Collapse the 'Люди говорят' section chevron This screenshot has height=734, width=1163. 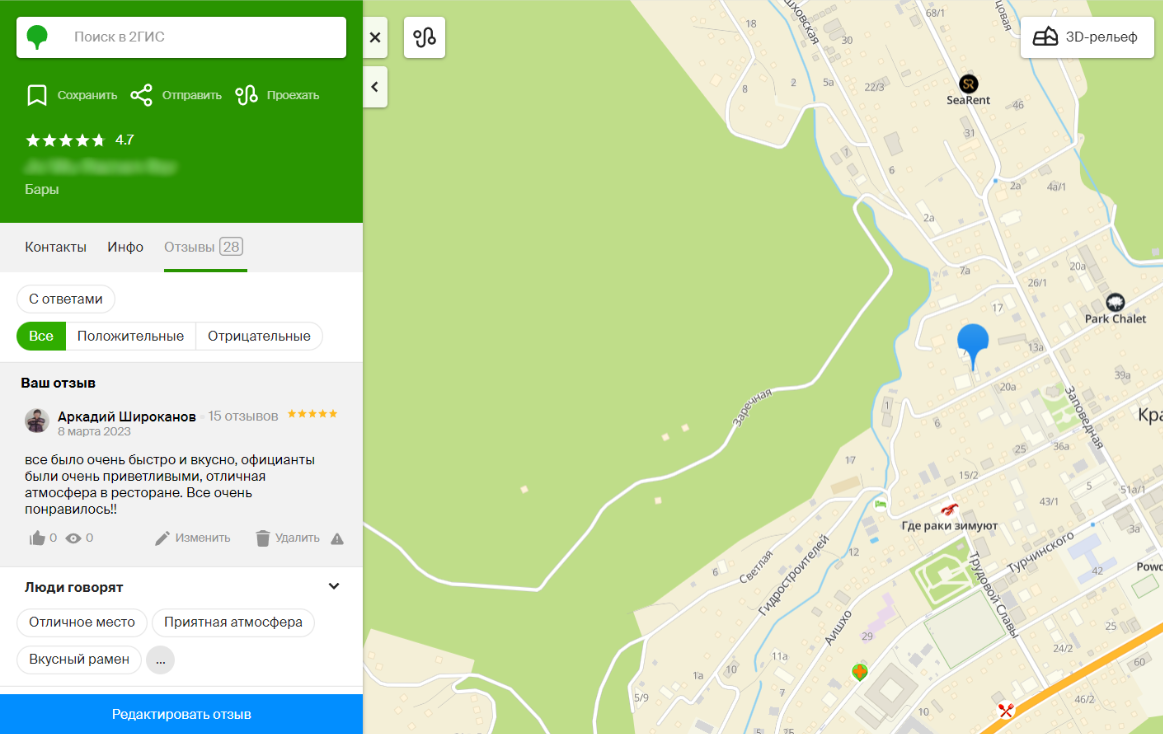click(x=334, y=587)
